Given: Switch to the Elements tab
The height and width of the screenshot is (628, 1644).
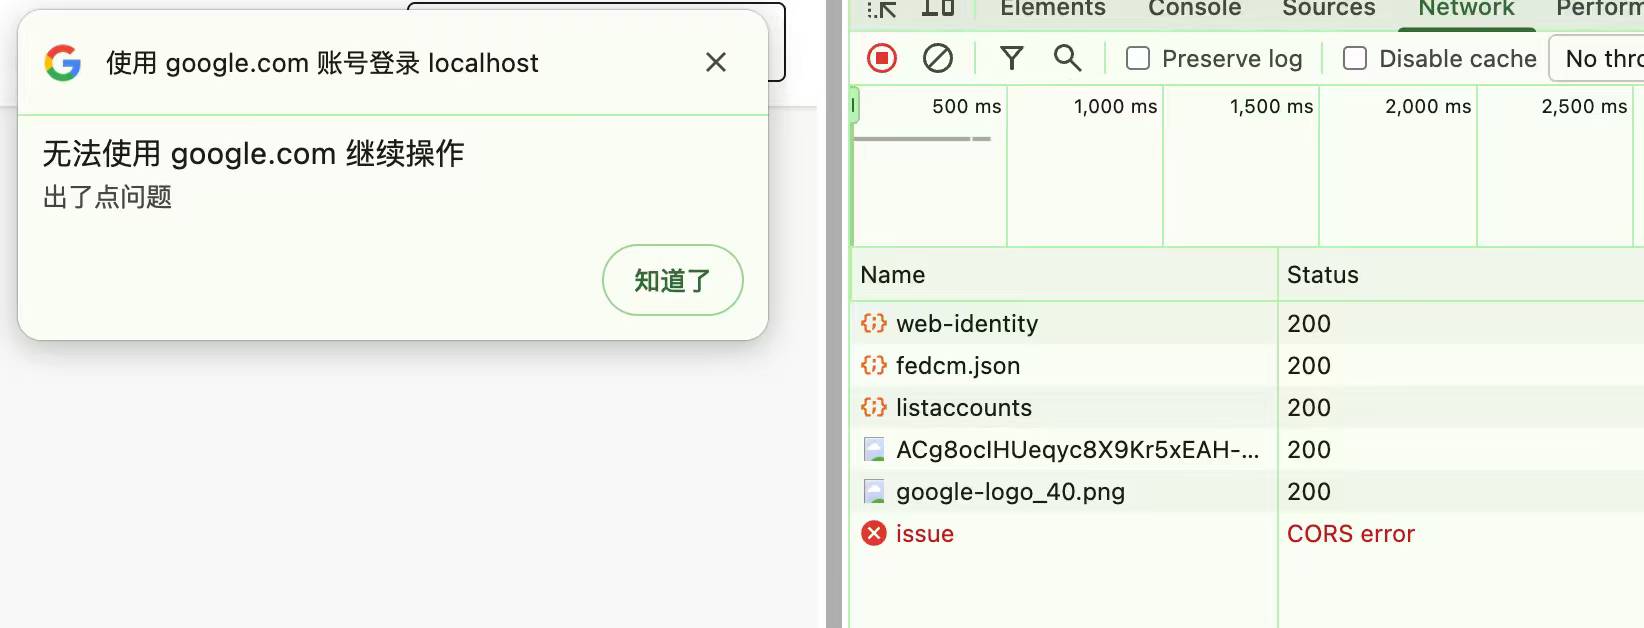Looking at the screenshot, I should click(1053, 9).
